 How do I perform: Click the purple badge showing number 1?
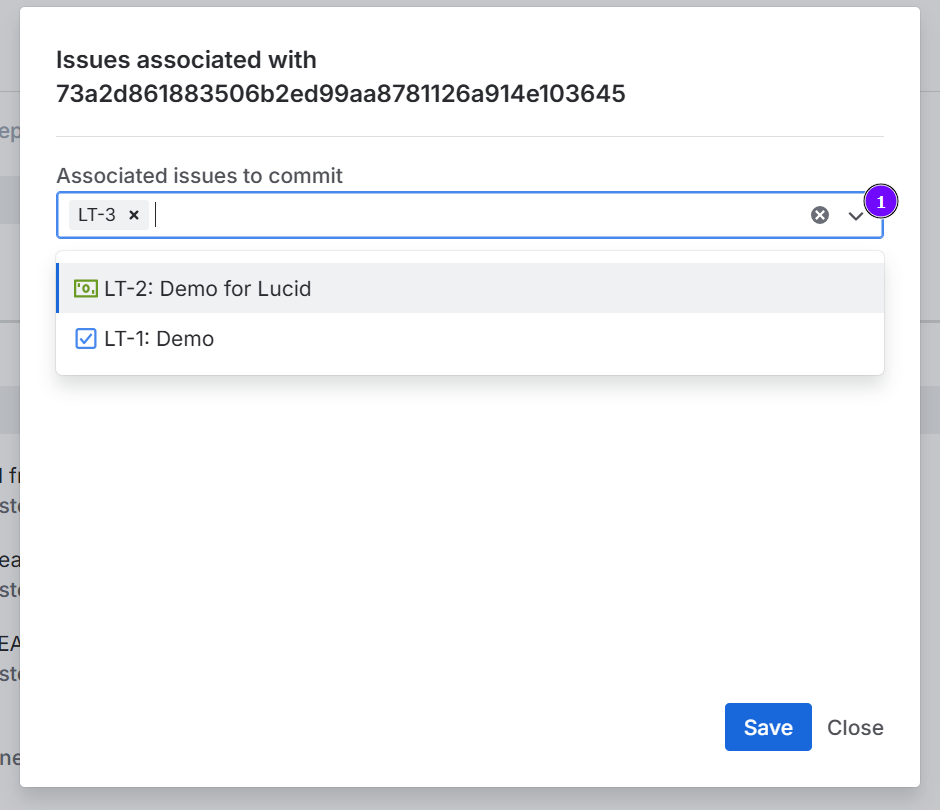pos(881,202)
